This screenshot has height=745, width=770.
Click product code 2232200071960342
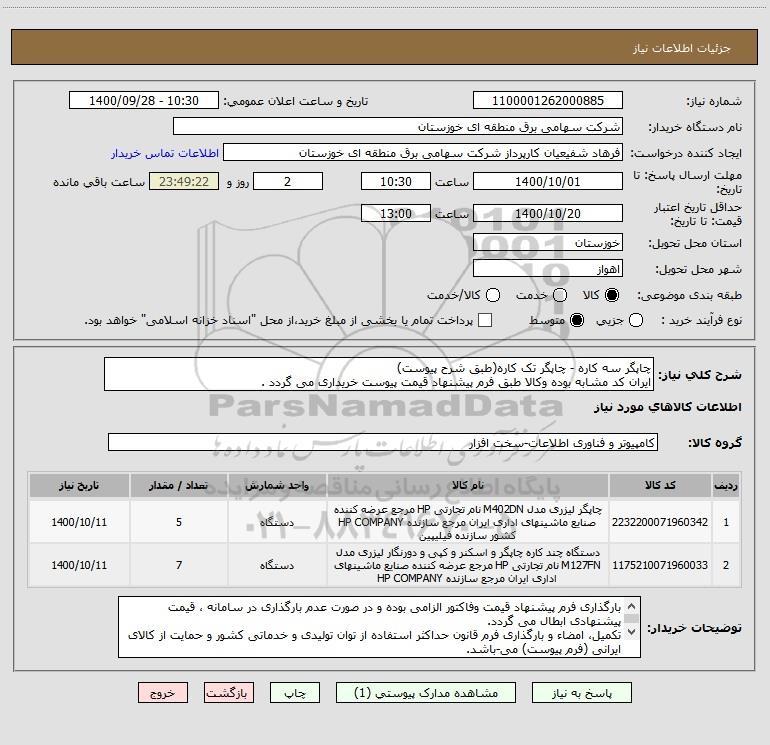point(660,522)
